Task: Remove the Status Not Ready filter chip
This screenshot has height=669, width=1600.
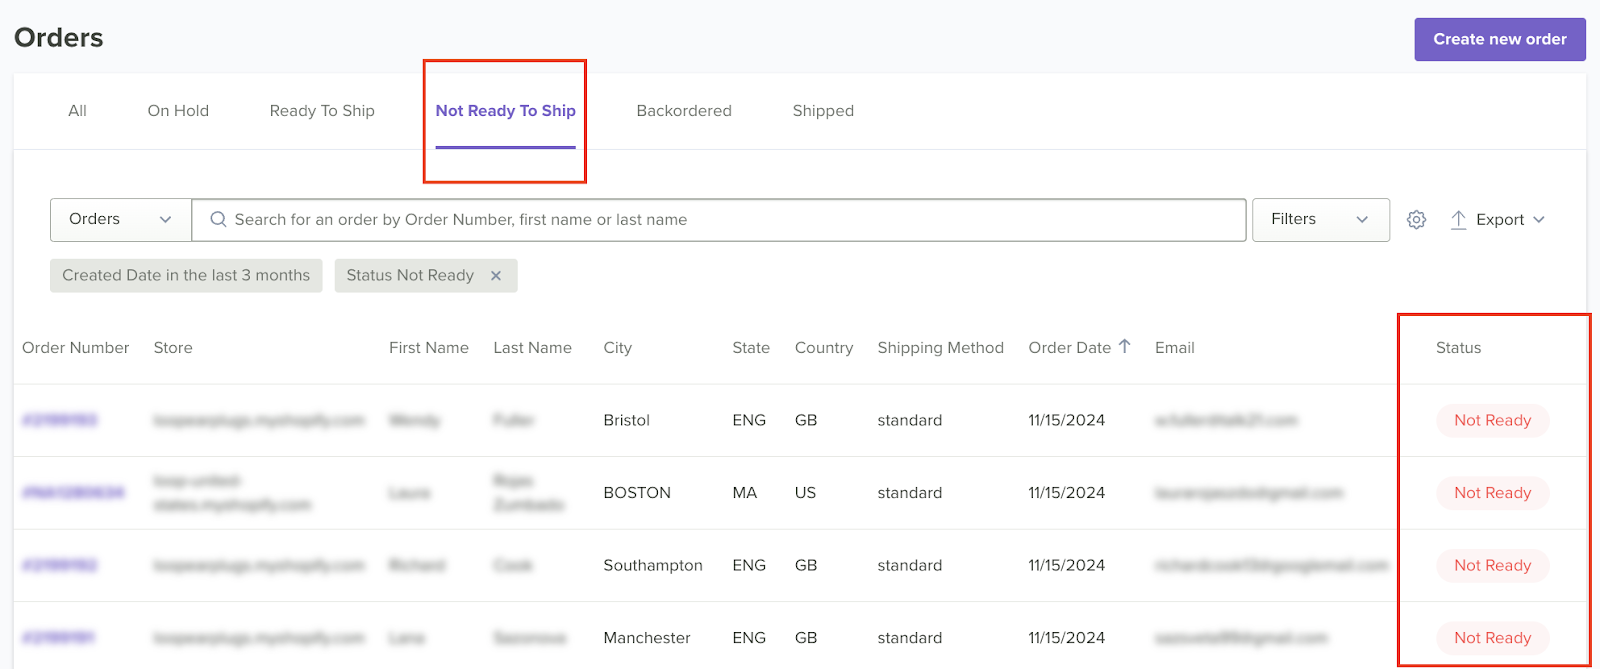Action: (496, 276)
